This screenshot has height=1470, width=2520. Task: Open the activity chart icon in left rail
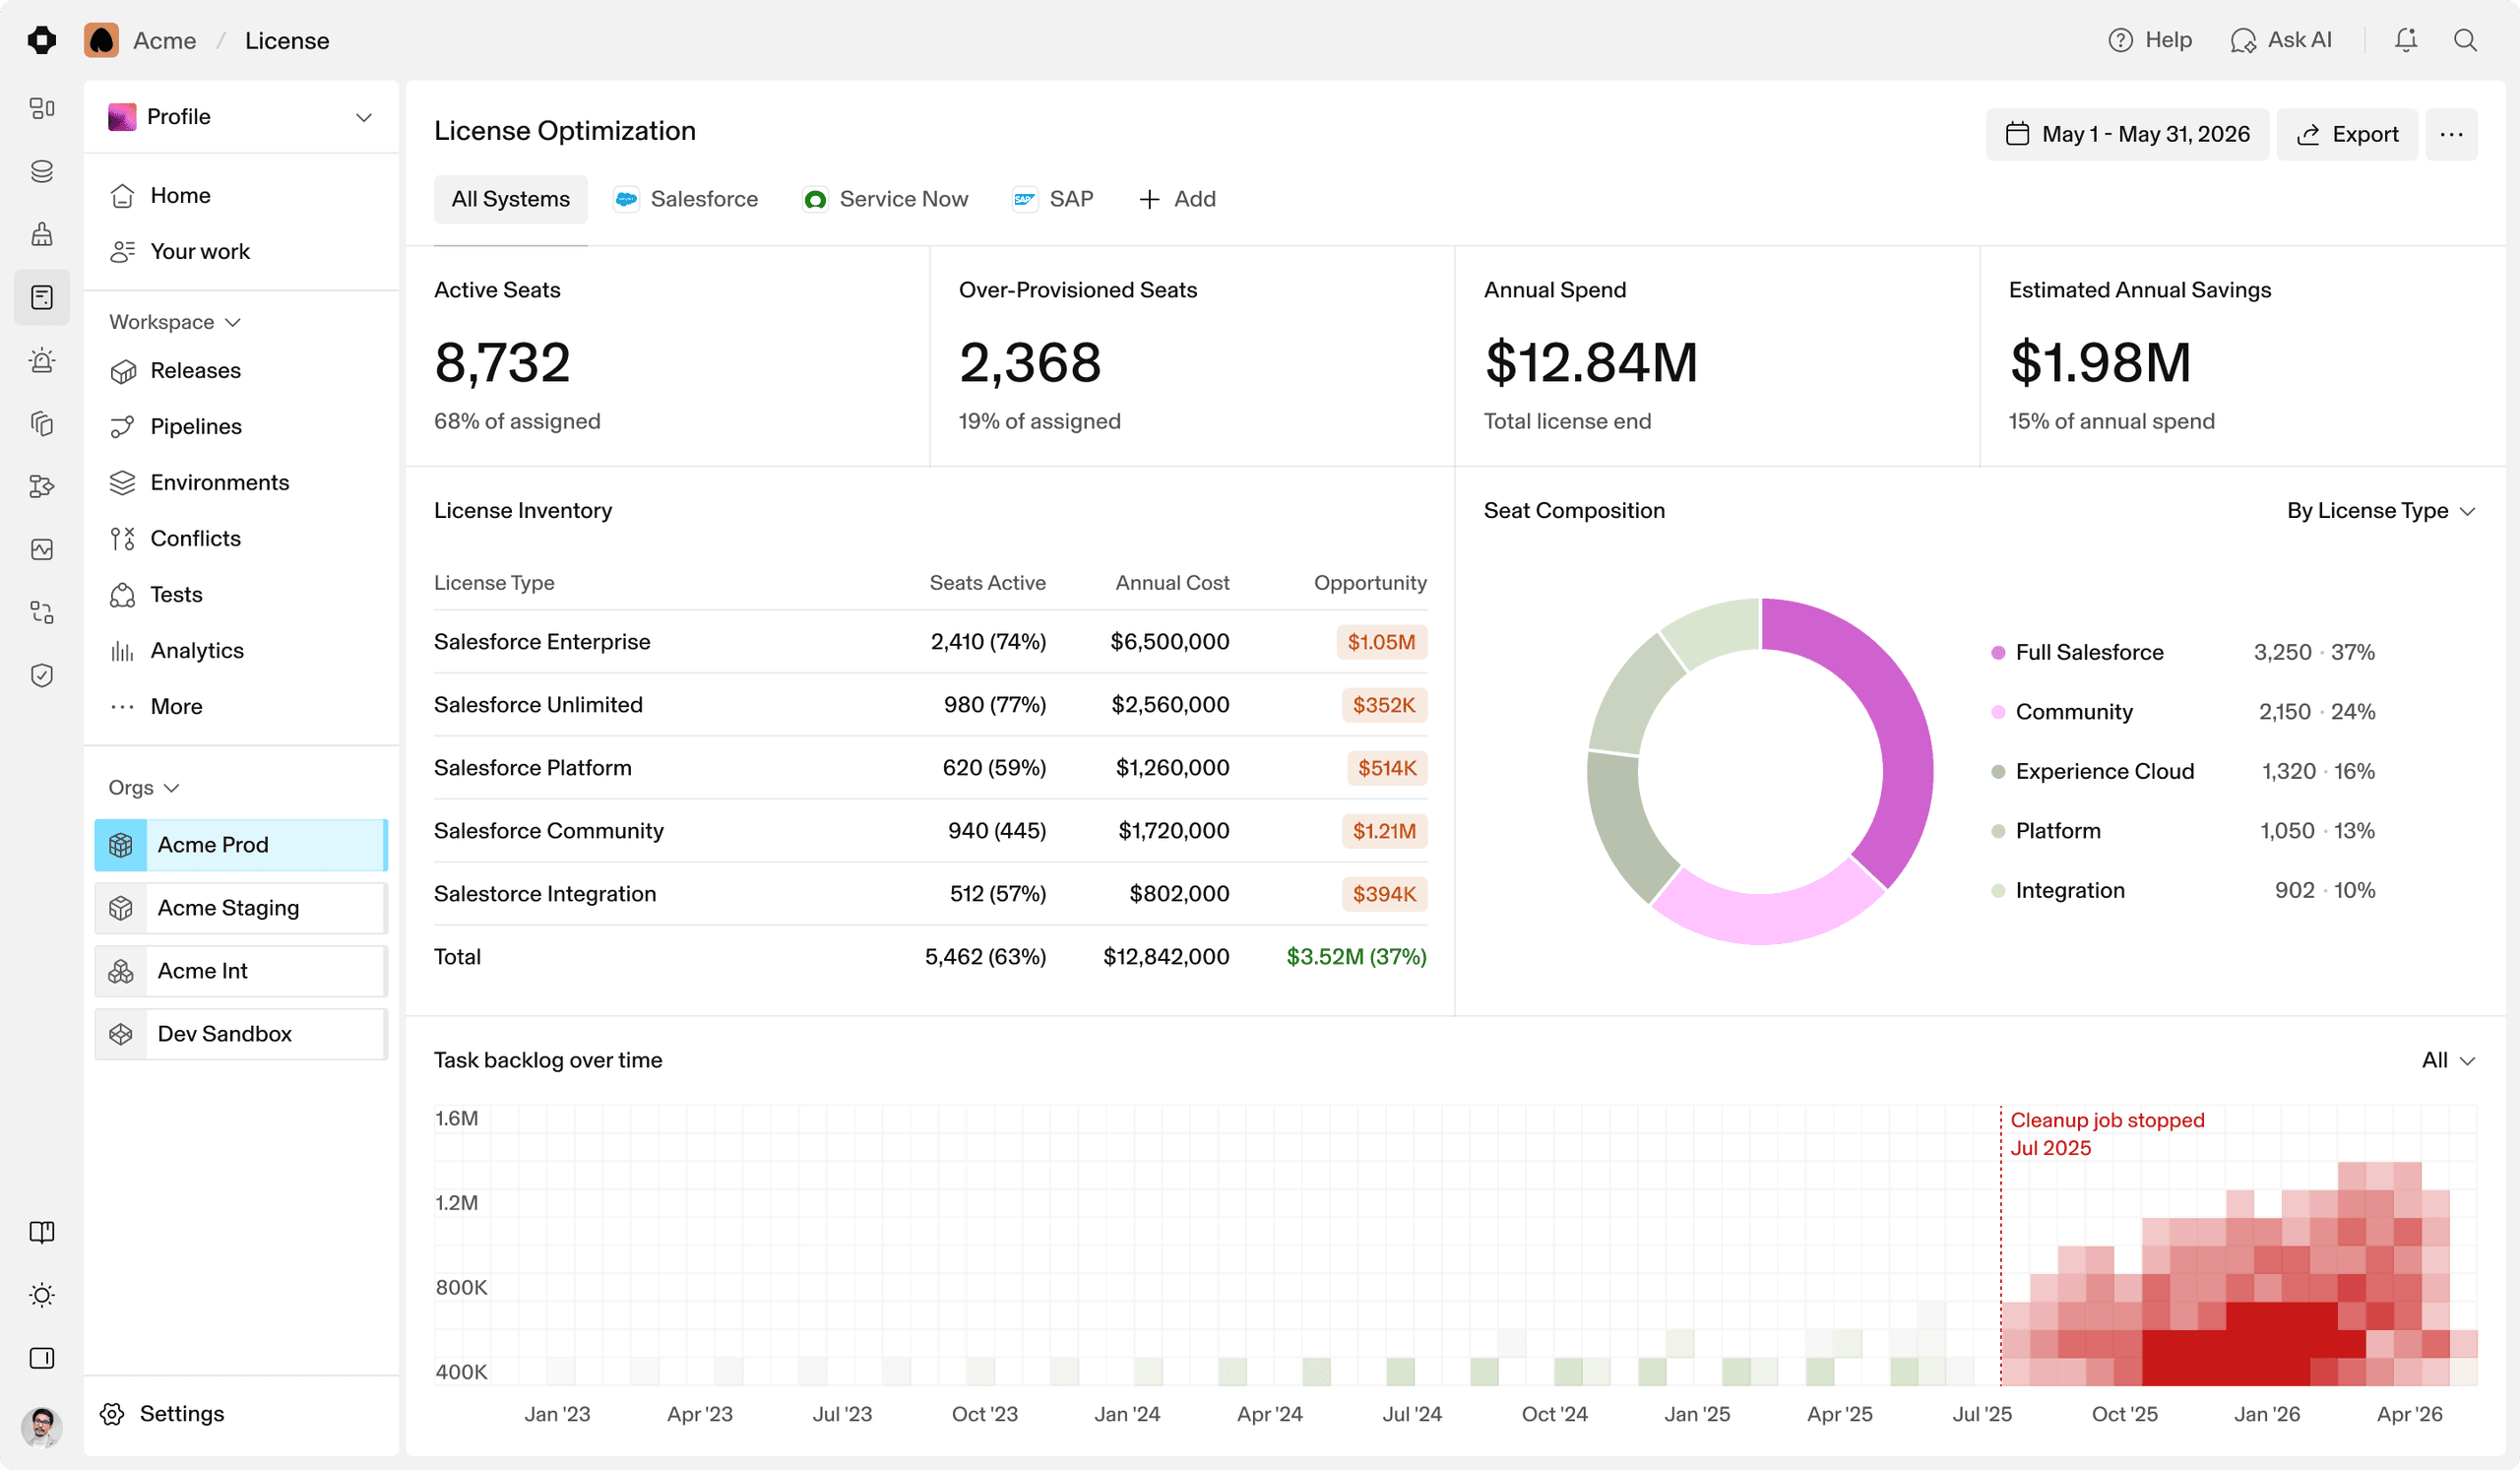click(42, 549)
